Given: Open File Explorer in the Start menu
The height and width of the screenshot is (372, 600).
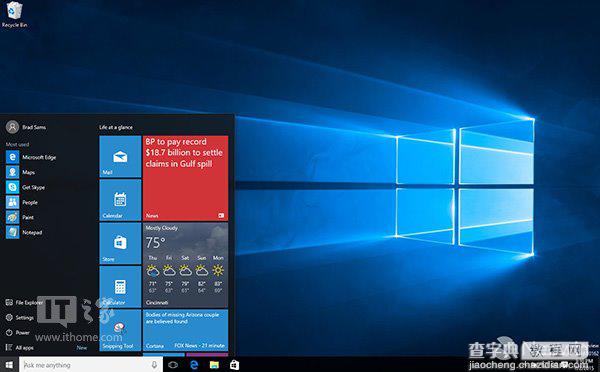Looking at the screenshot, I should pyautogui.click(x=24, y=302).
